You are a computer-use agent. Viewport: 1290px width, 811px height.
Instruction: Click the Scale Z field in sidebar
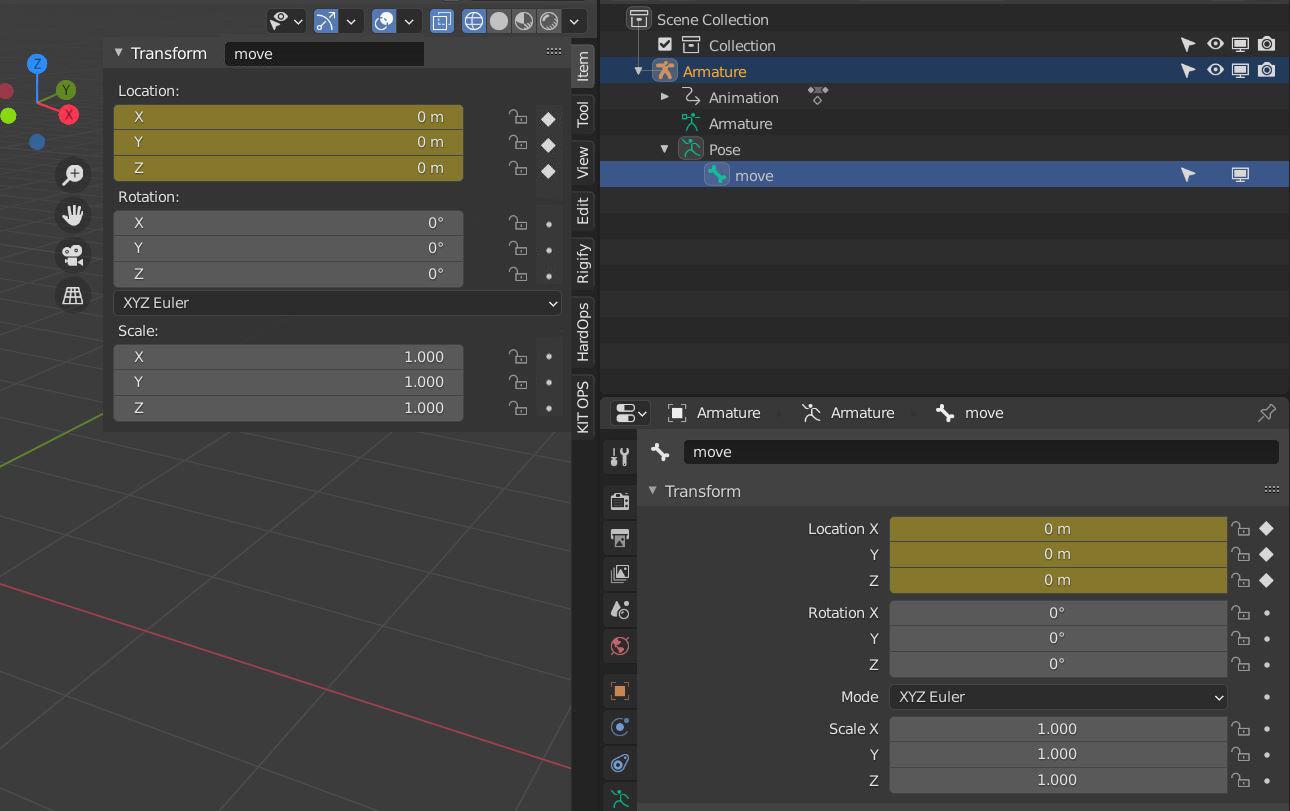[288, 408]
